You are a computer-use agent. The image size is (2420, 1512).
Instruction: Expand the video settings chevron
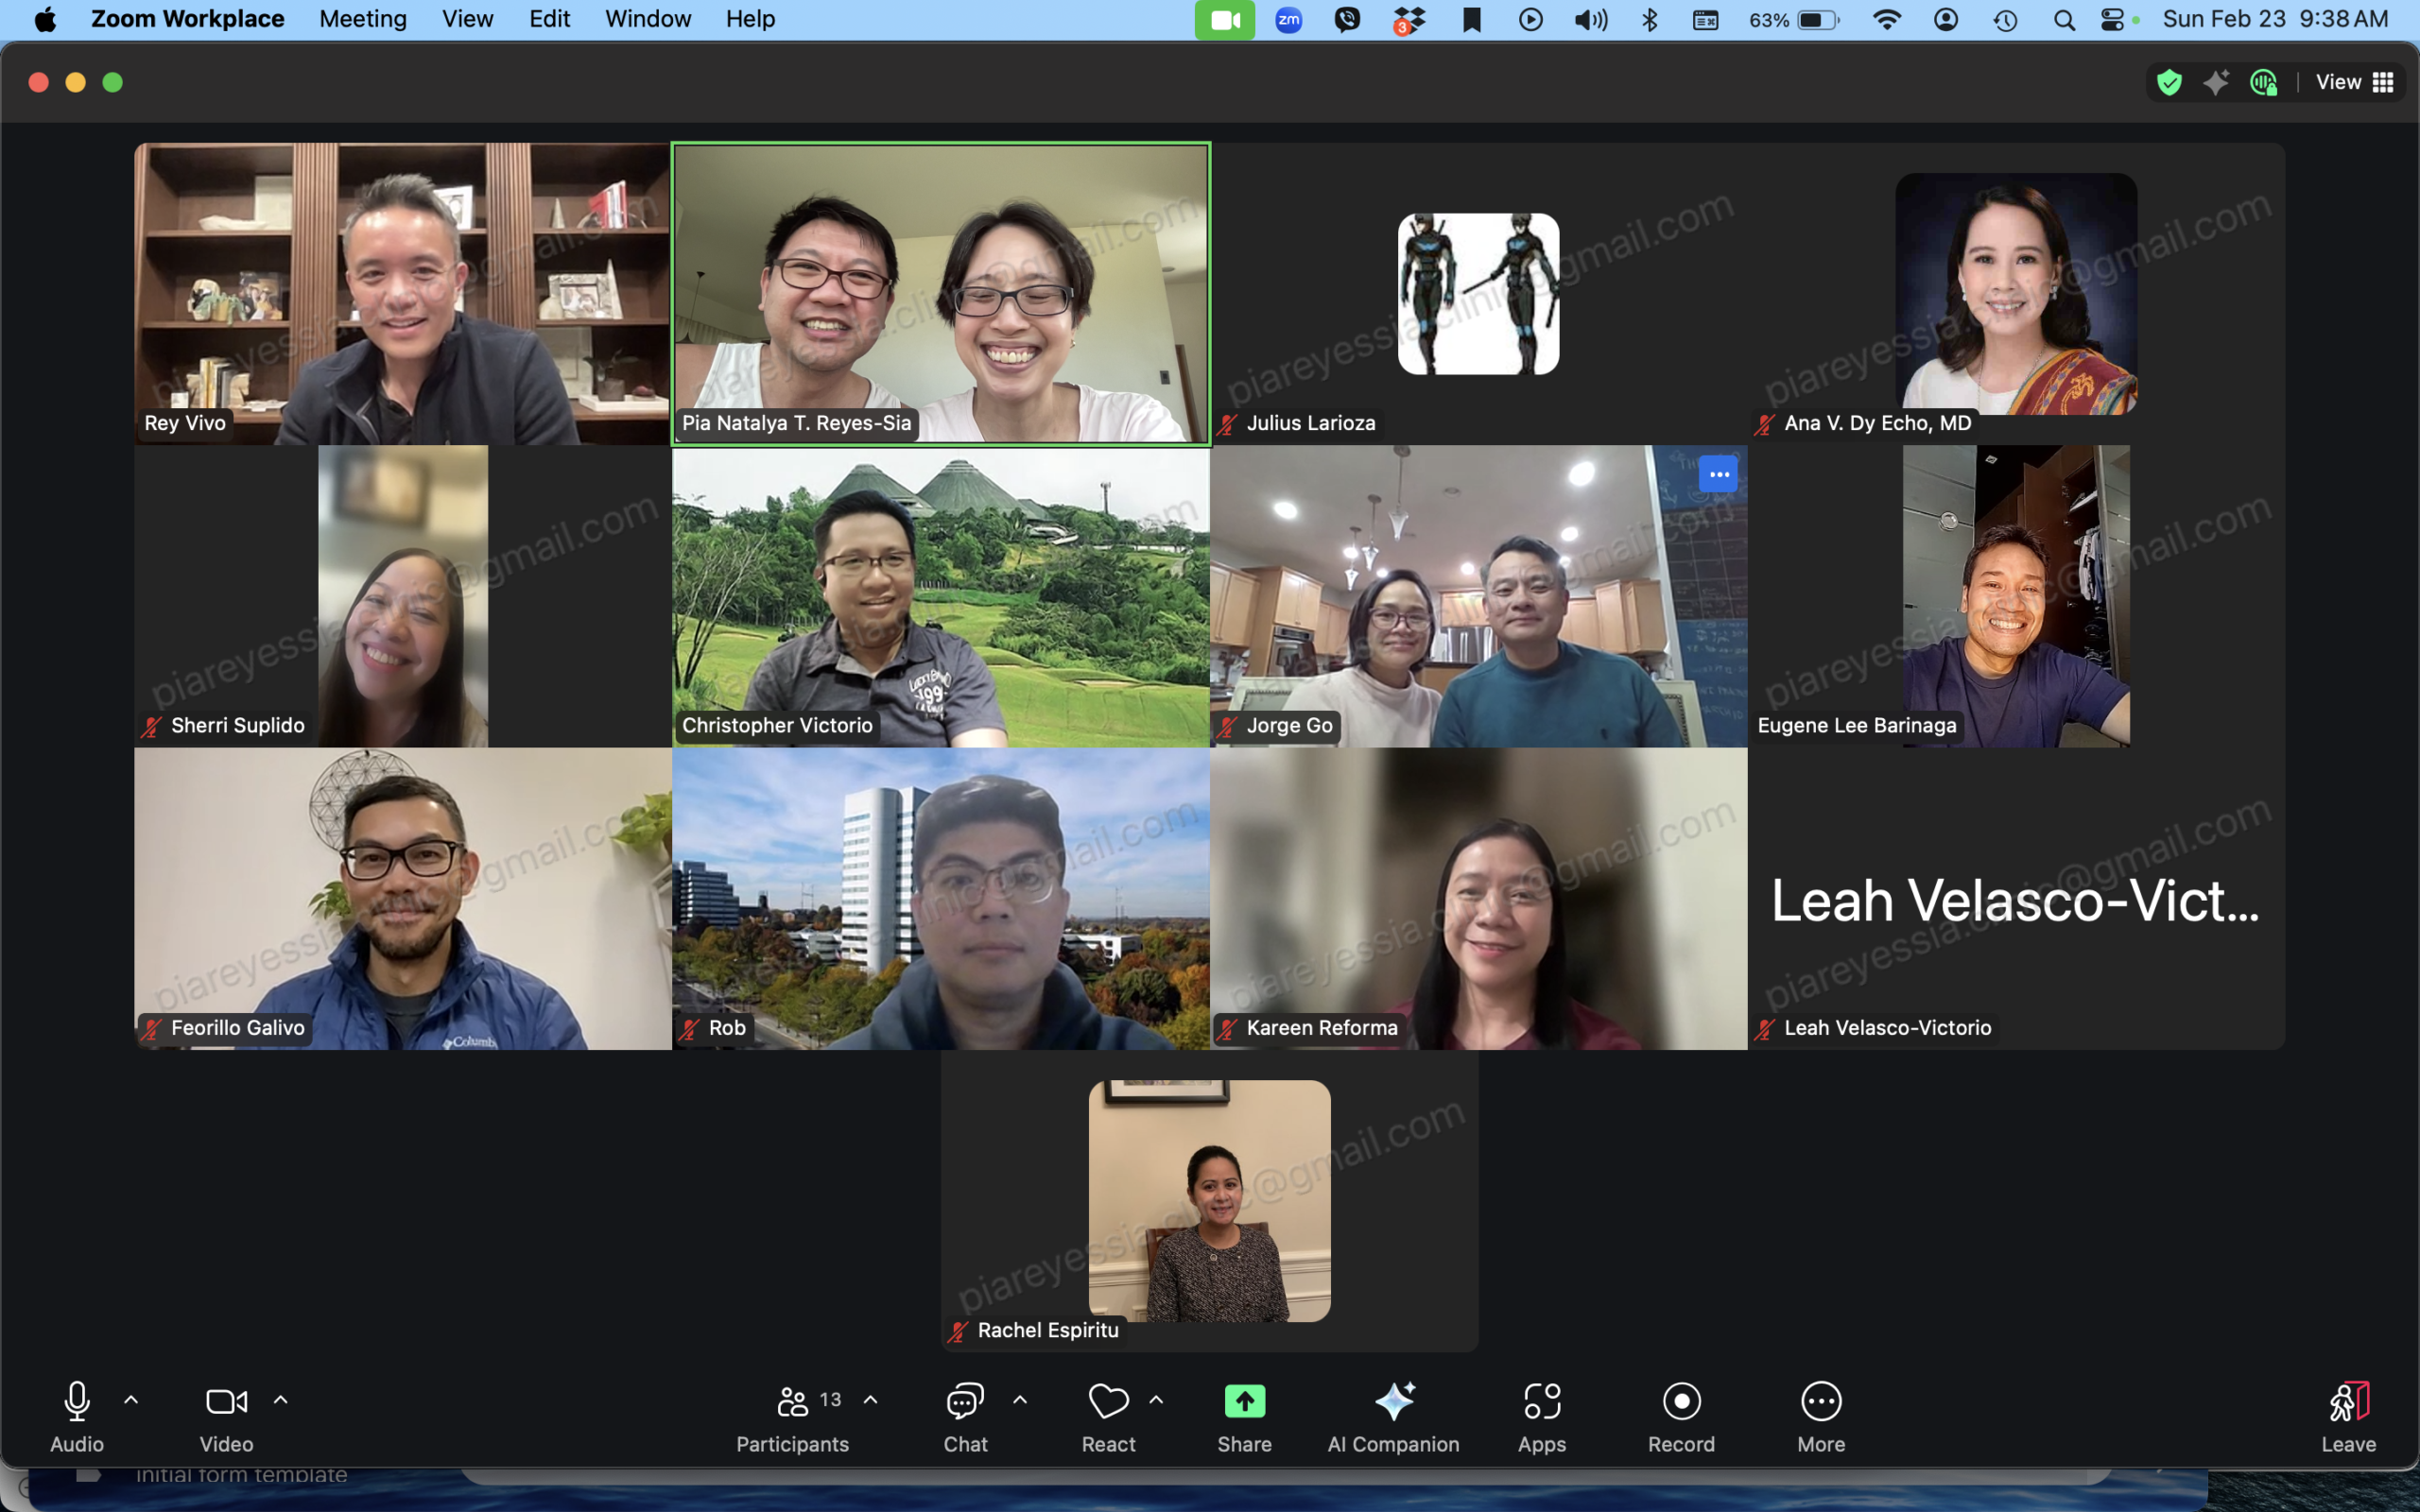pos(281,1400)
